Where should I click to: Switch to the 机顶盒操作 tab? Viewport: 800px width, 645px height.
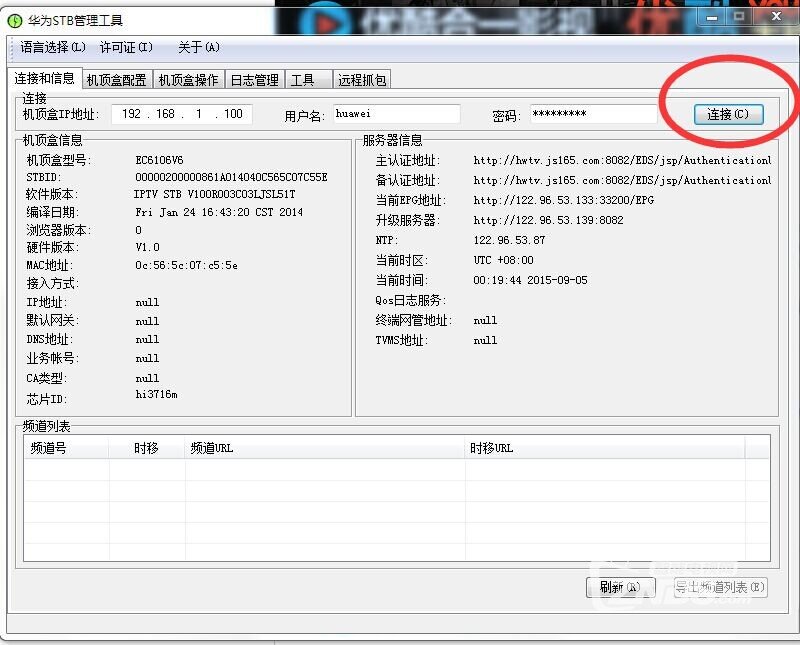pyautogui.click(x=188, y=80)
